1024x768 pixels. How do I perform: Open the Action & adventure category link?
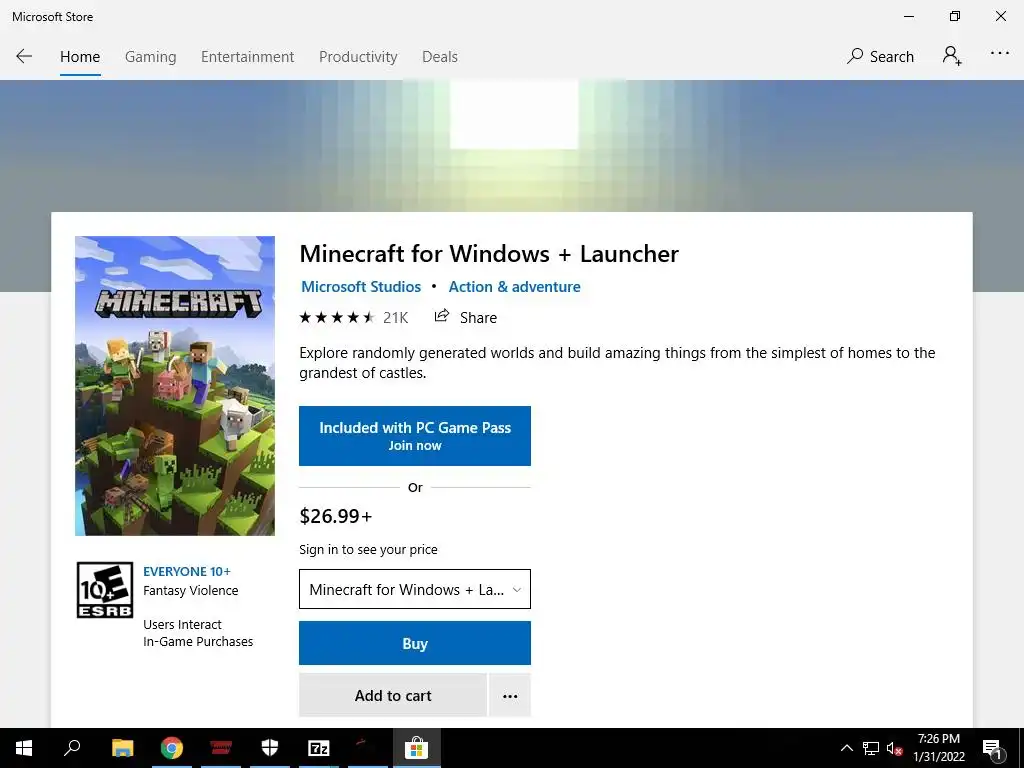pos(514,287)
